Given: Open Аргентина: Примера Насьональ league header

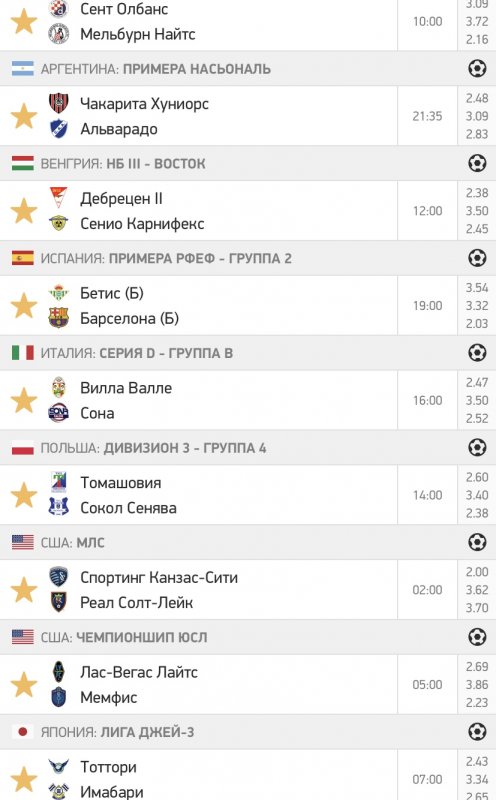Looking at the screenshot, I should tap(248, 68).
